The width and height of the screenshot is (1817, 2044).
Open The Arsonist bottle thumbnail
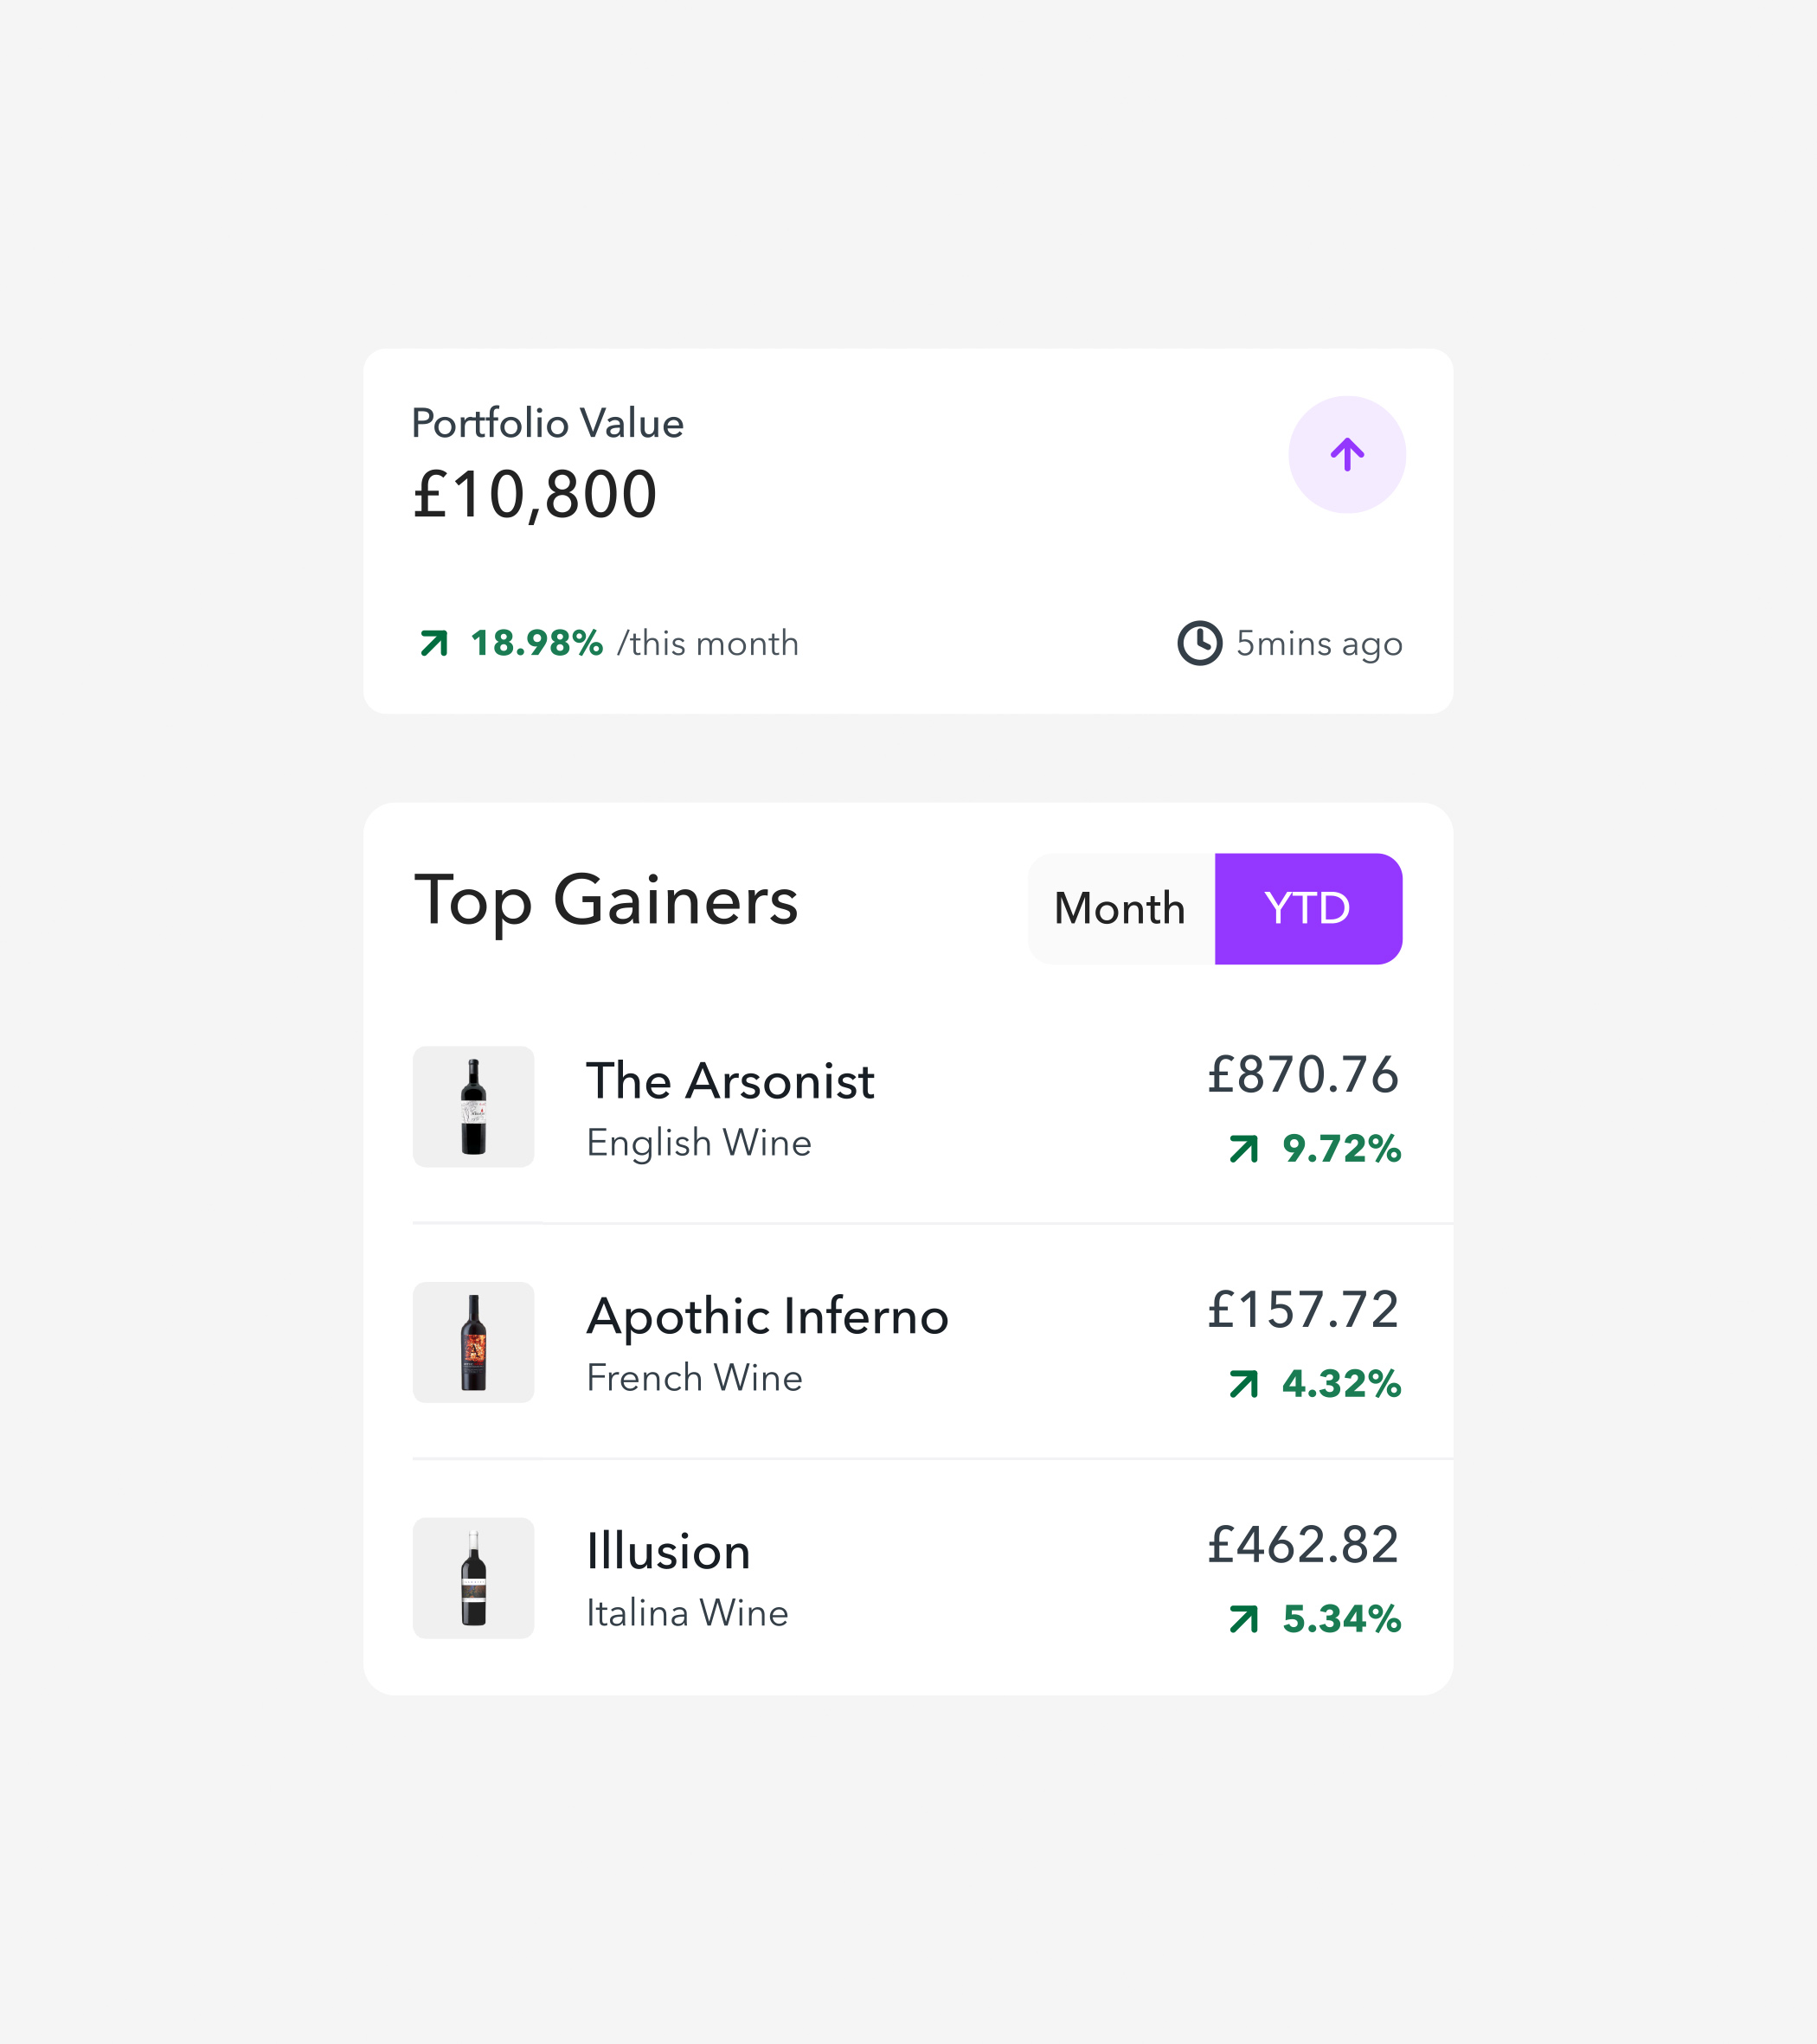coord(473,1107)
